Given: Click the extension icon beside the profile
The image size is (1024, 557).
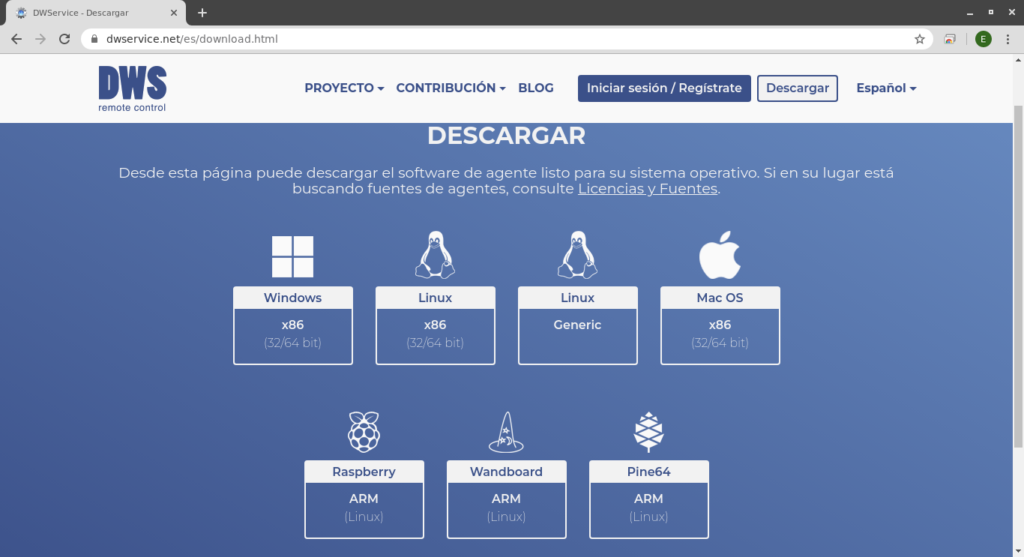Looking at the screenshot, I should (x=950, y=39).
